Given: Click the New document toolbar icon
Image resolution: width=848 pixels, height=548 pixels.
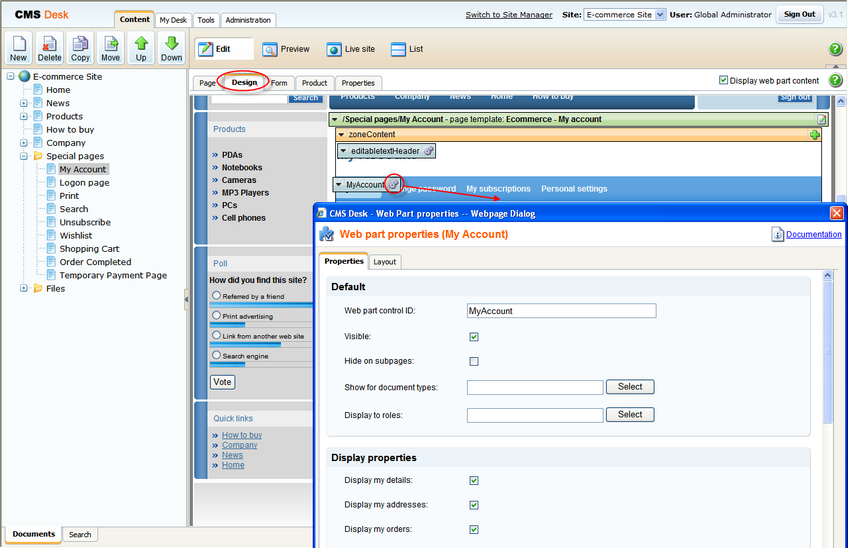Looking at the screenshot, I should (18, 48).
